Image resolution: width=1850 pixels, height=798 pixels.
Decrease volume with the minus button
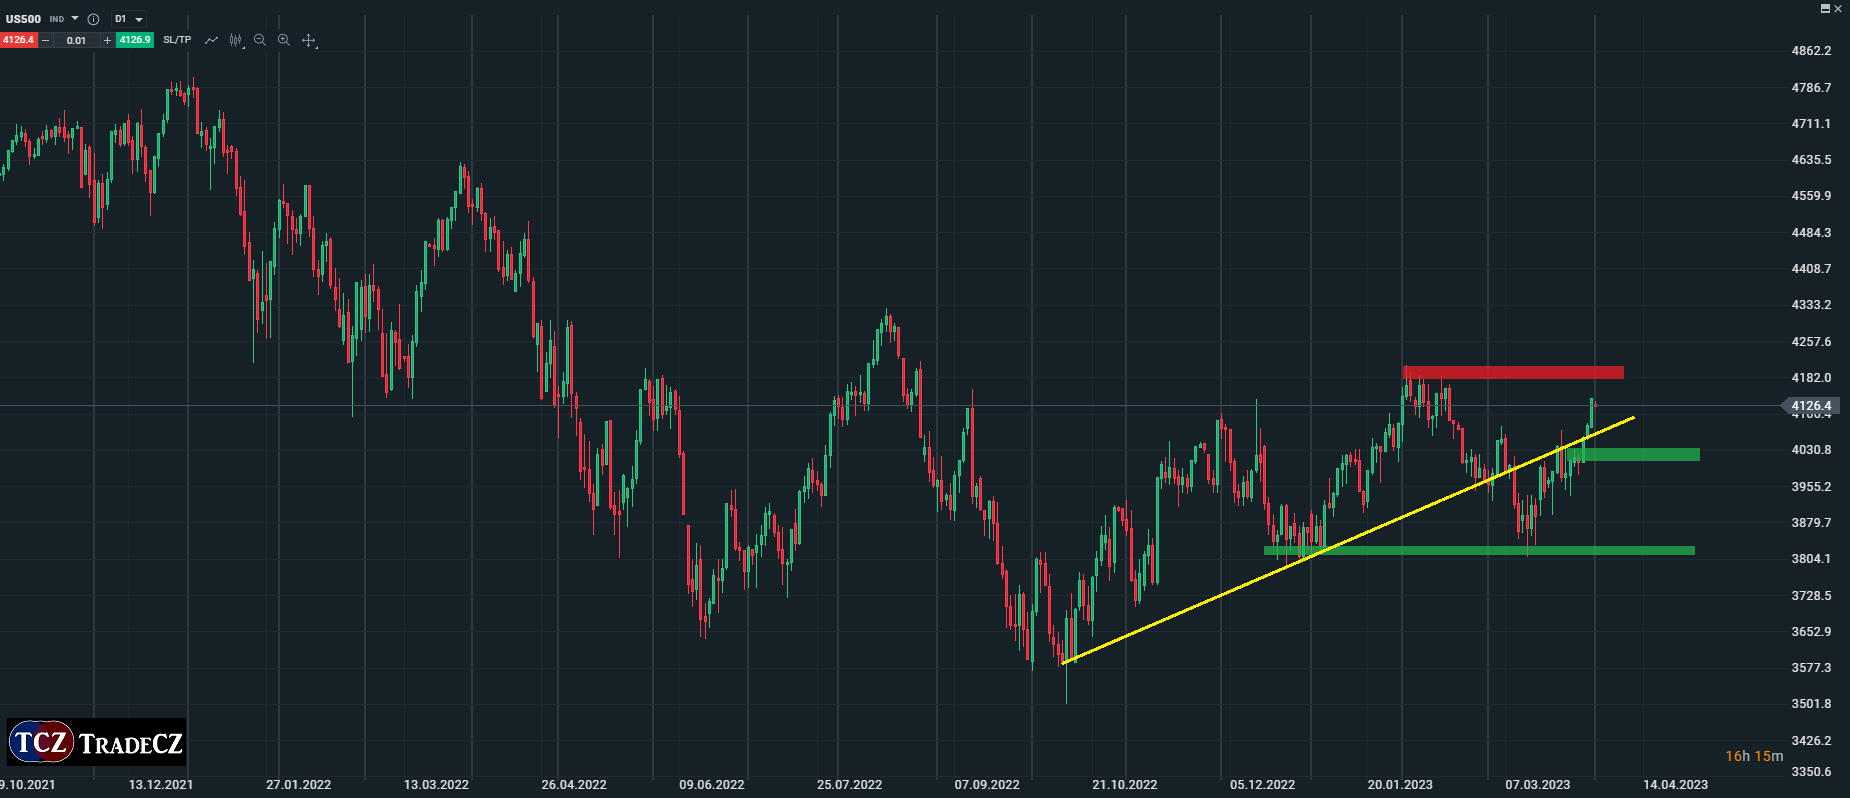point(46,40)
